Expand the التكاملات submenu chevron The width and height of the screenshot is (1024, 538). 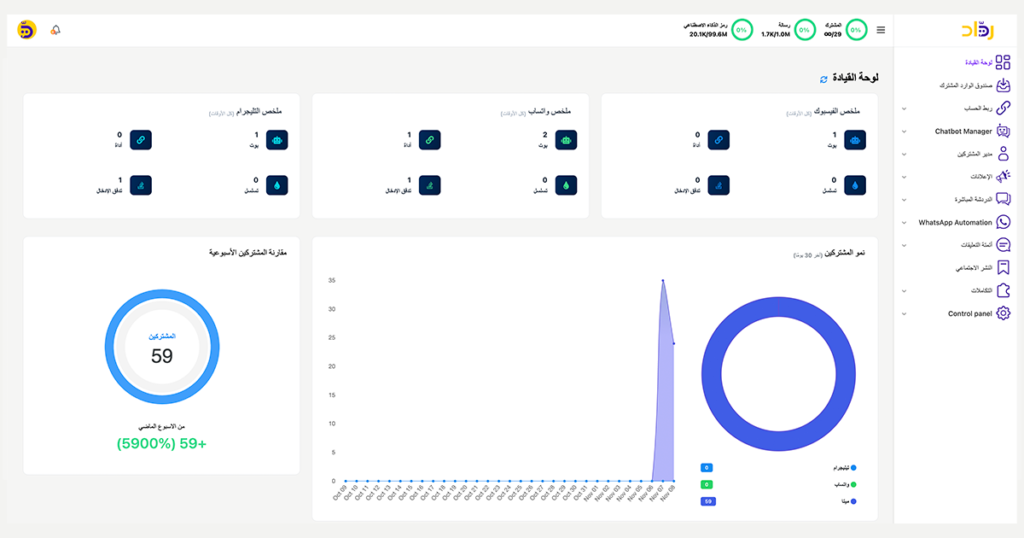(x=904, y=291)
